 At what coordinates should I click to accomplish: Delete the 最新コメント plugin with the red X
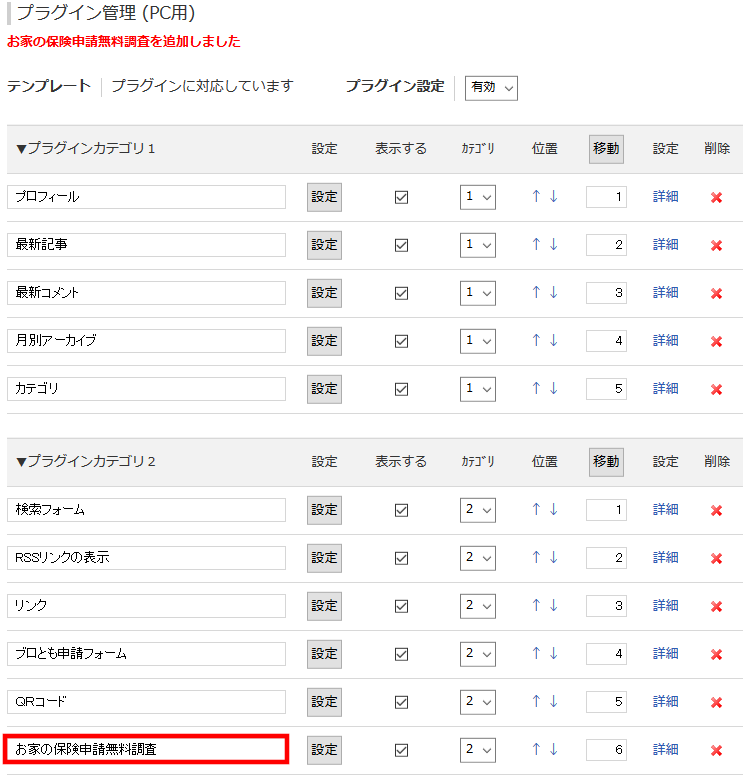click(x=716, y=294)
